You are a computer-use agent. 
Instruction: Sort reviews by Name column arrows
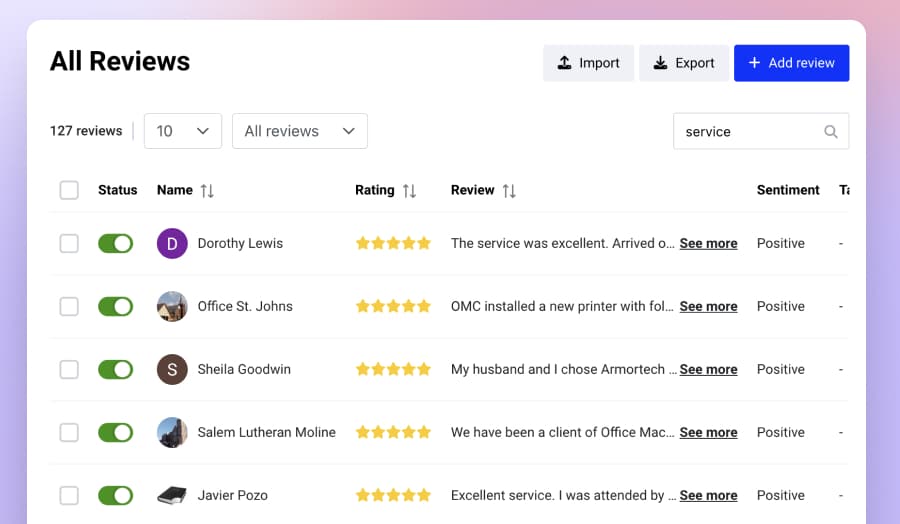pos(207,190)
